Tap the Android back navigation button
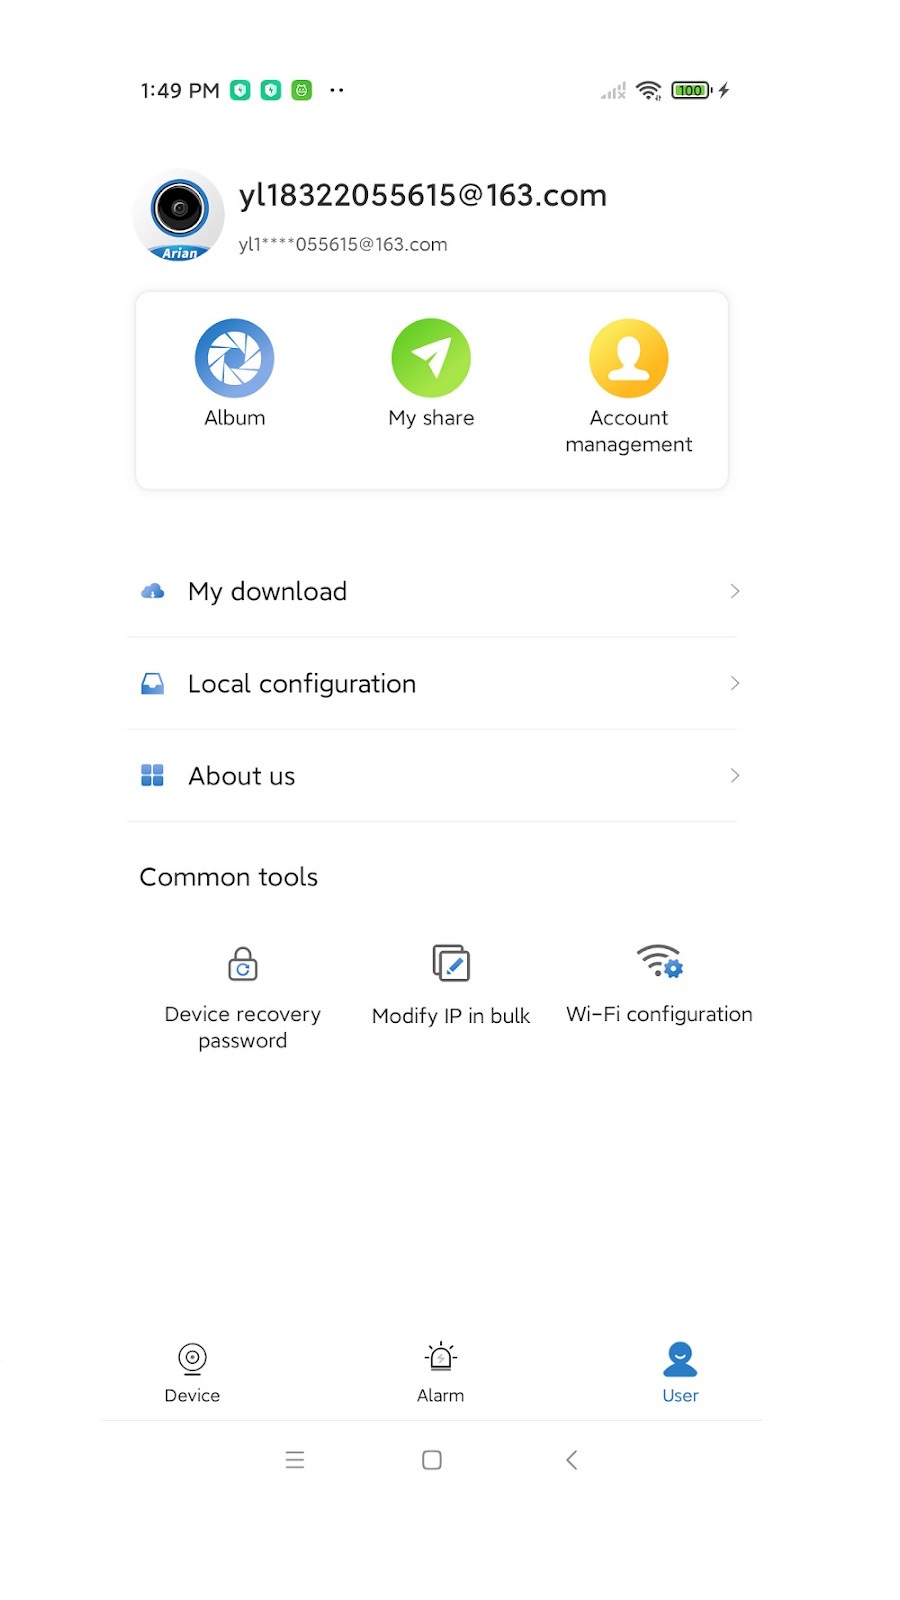The width and height of the screenshot is (900, 1600). point(572,1460)
